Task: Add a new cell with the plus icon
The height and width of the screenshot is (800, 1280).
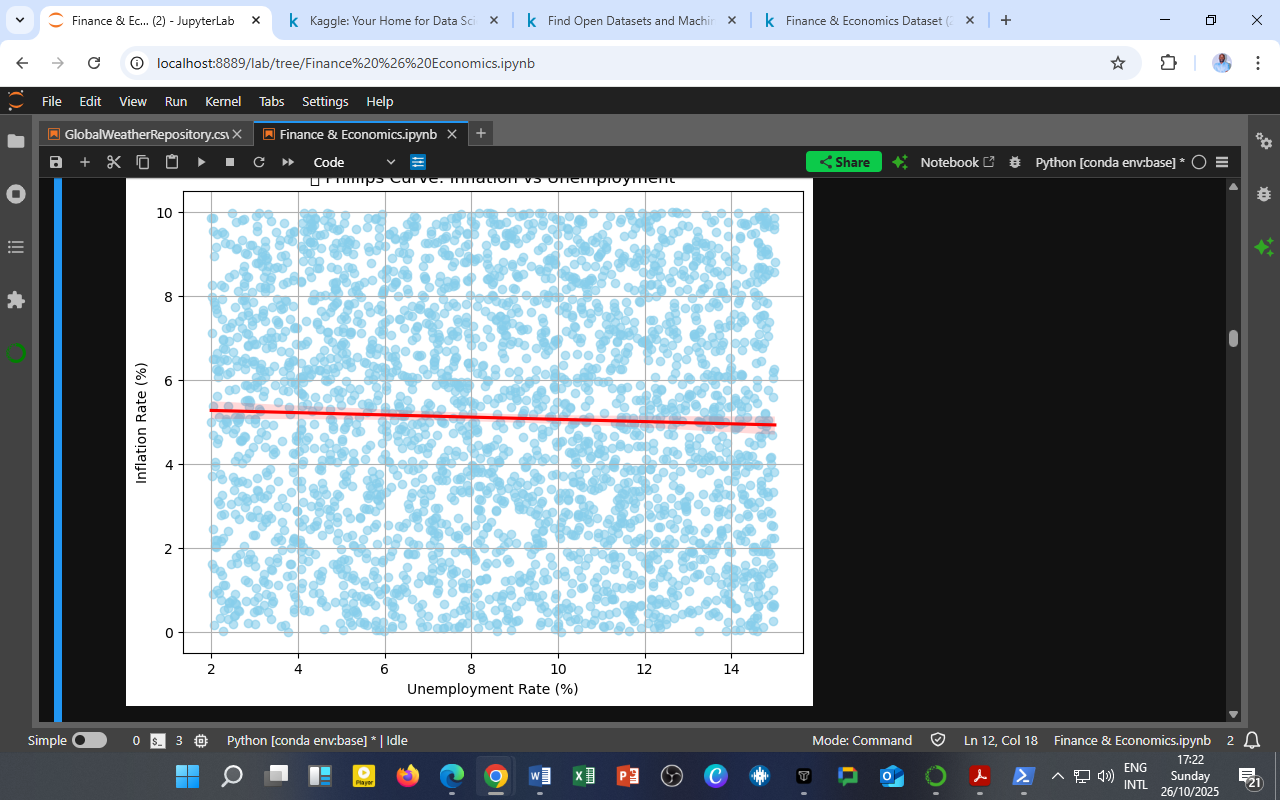Action: (x=85, y=161)
